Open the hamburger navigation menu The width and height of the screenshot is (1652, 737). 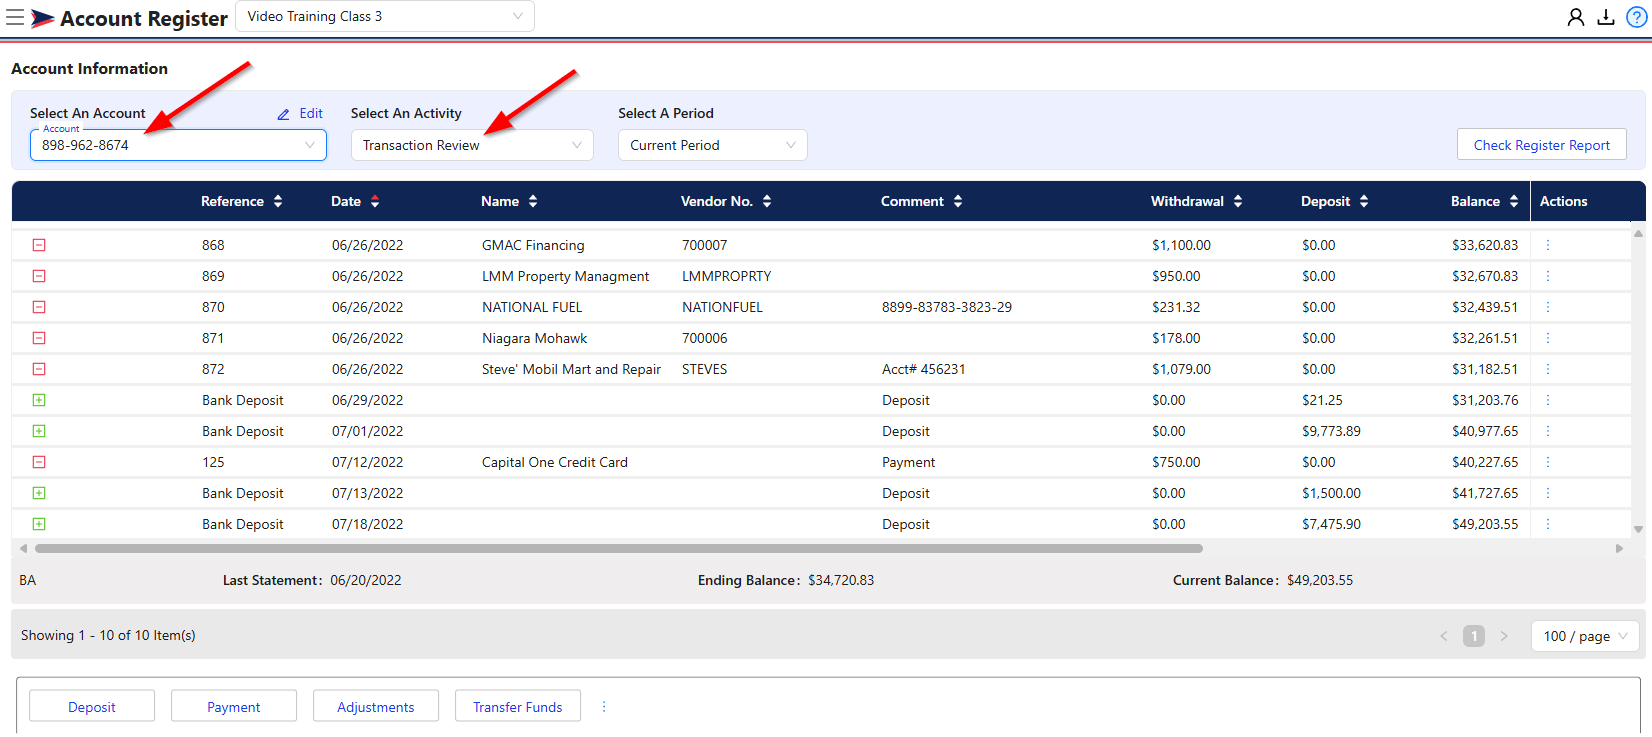(x=15, y=17)
